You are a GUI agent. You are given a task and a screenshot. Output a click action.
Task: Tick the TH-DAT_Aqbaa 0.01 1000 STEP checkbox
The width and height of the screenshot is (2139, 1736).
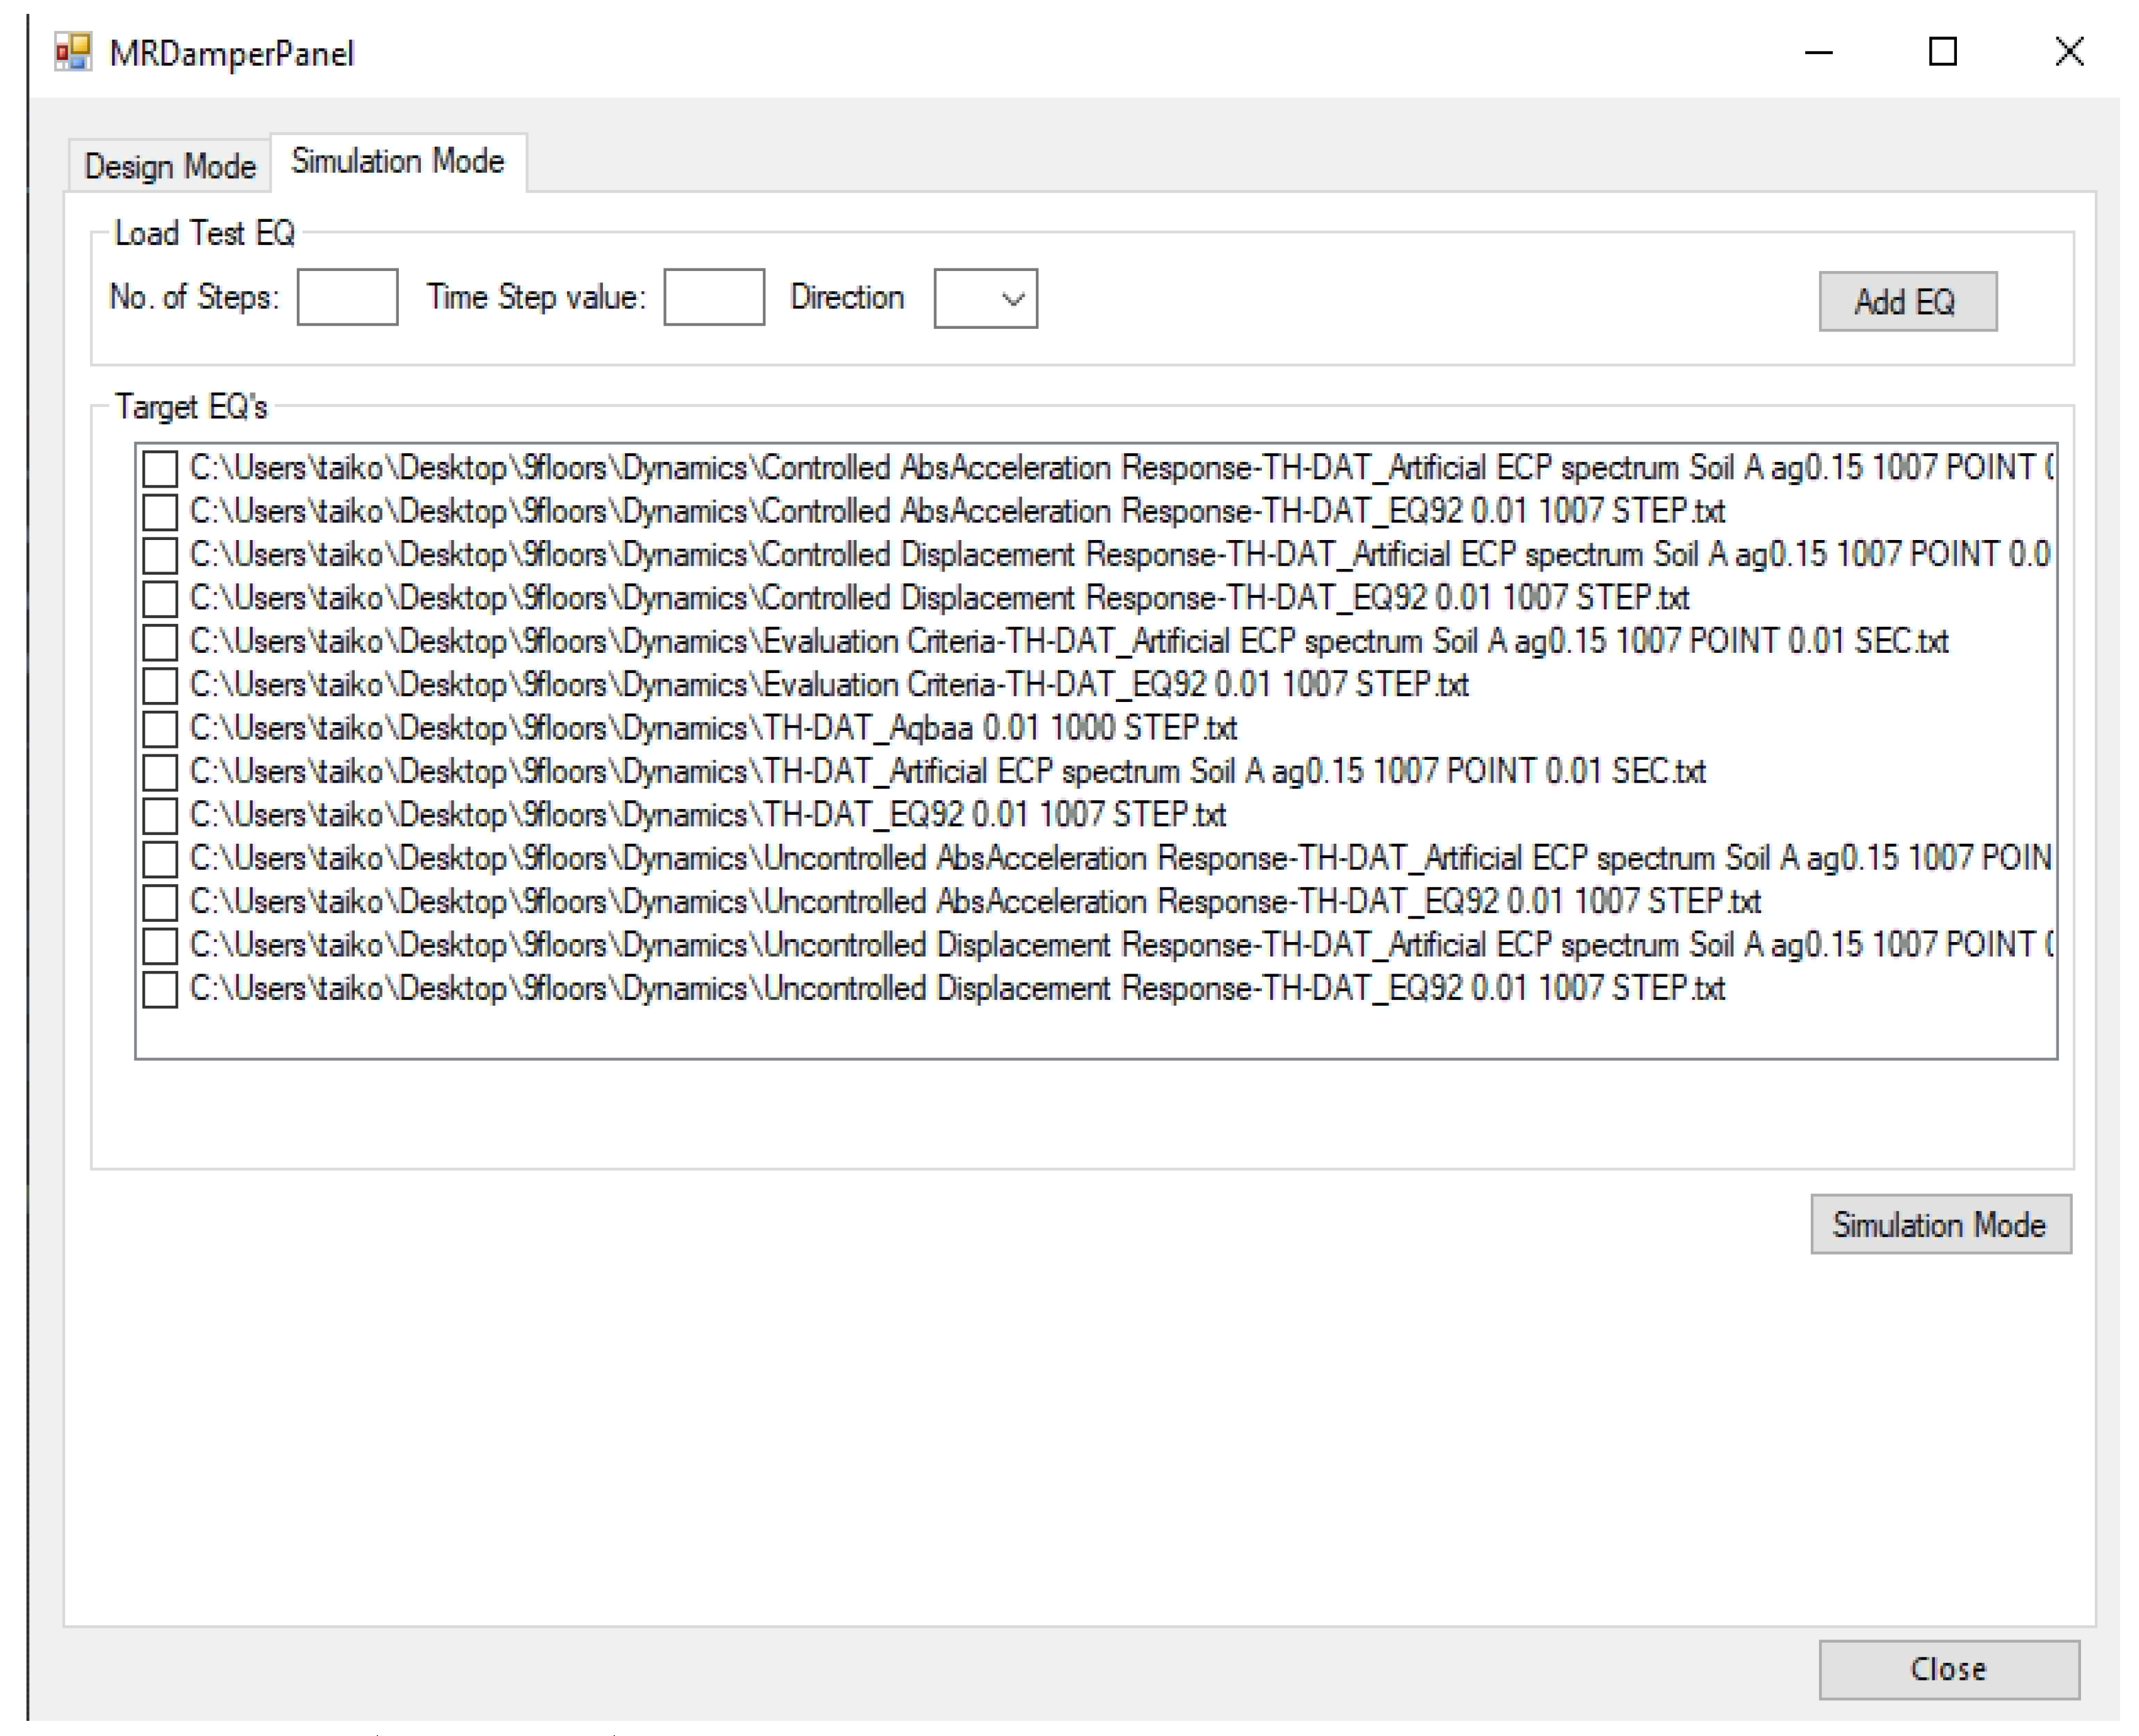point(160,728)
